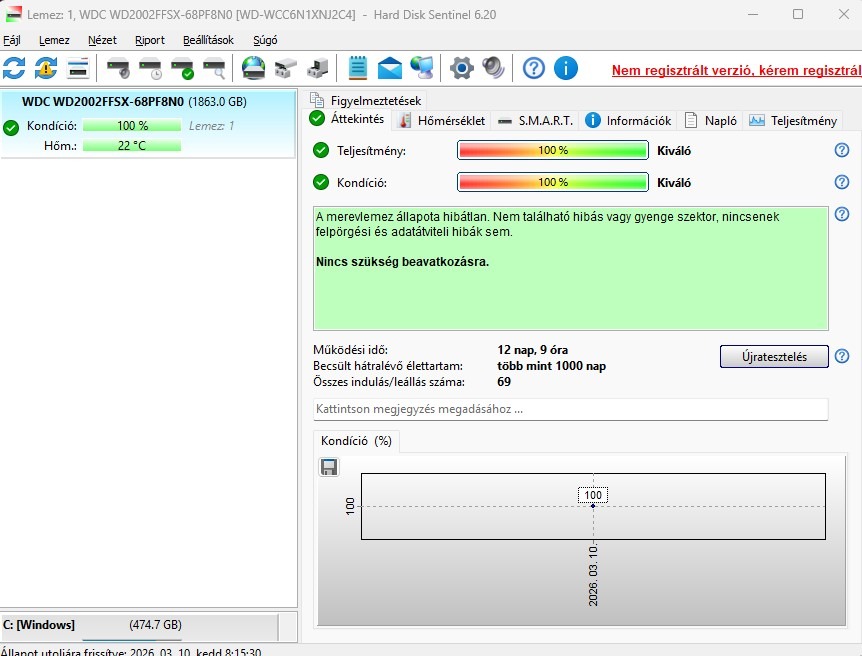Click the left panel Kondíció 100 % bar
Image resolution: width=862 pixels, height=656 pixels.
click(132, 126)
